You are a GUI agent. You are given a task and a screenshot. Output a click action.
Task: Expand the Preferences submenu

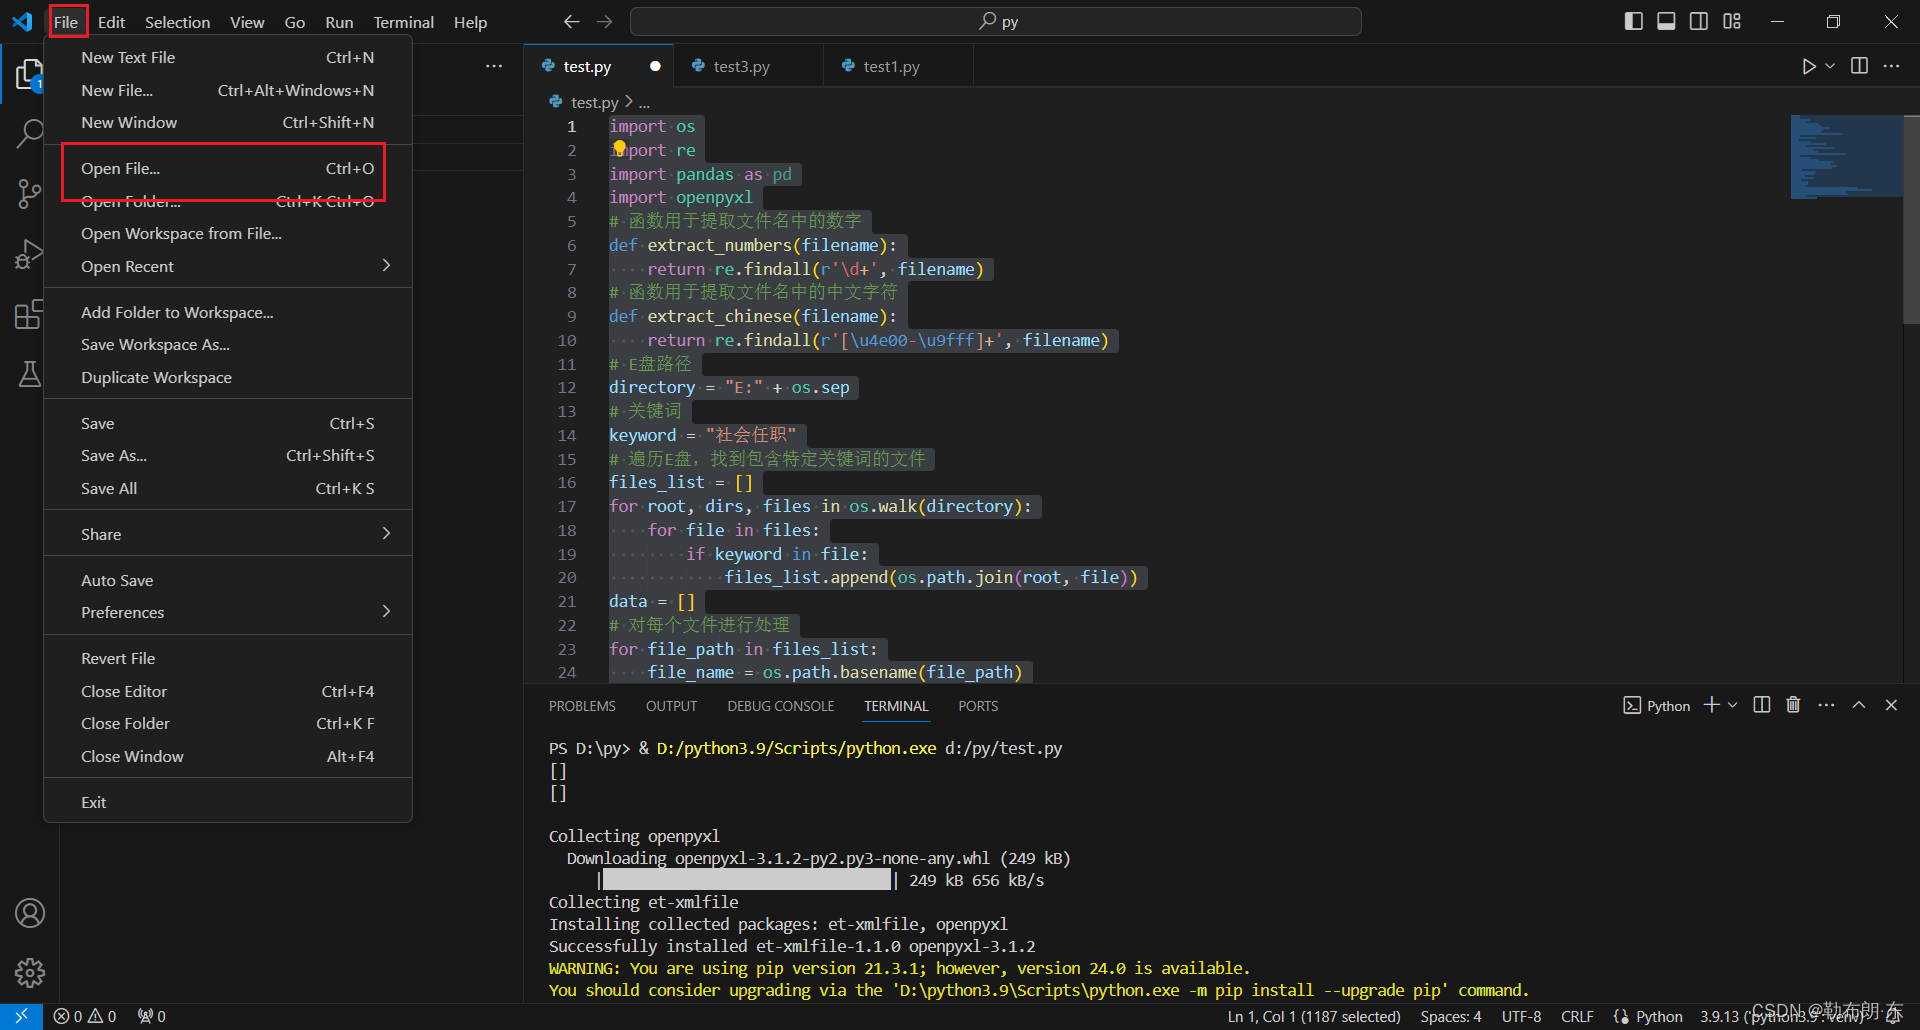point(228,612)
